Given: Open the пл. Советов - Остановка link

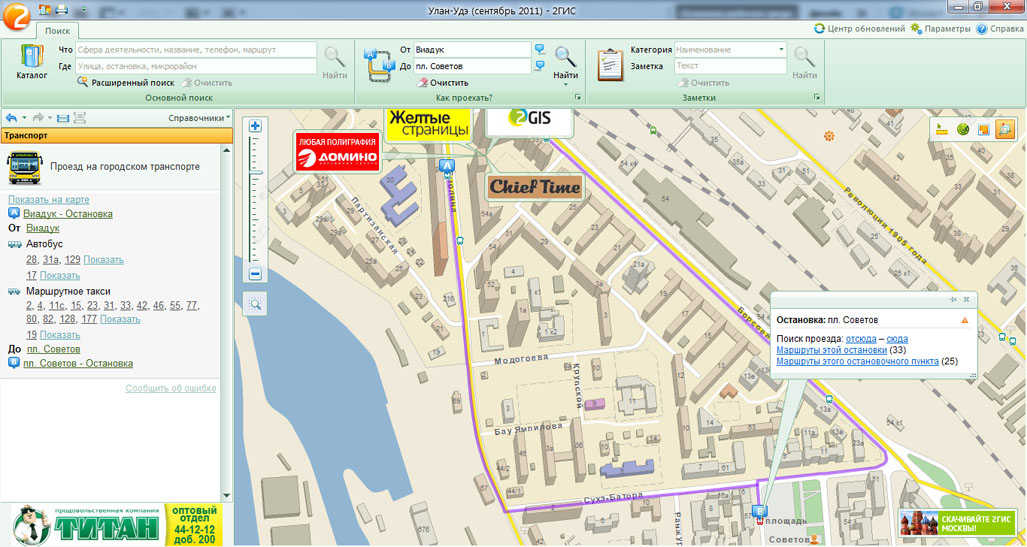Looking at the screenshot, I should (x=78, y=363).
